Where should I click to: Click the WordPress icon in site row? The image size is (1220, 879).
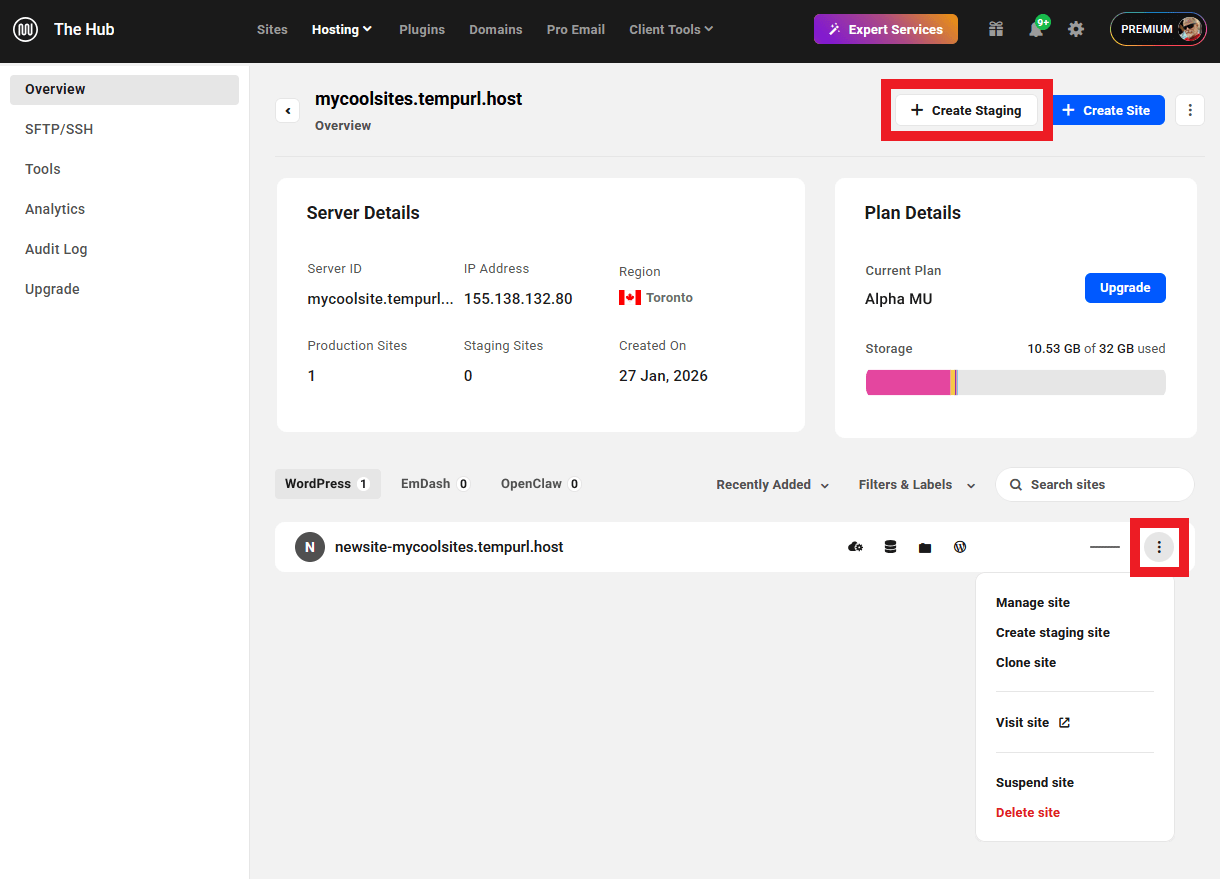(960, 547)
